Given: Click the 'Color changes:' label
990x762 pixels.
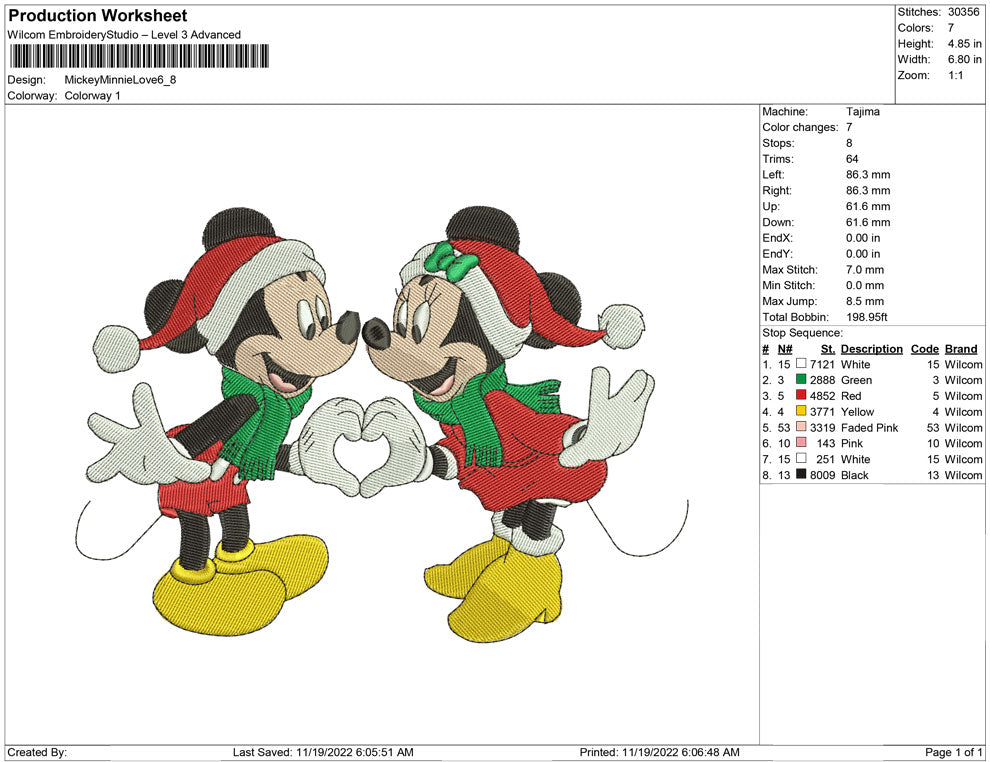Looking at the screenshot, I should click(x=800, y=127).
